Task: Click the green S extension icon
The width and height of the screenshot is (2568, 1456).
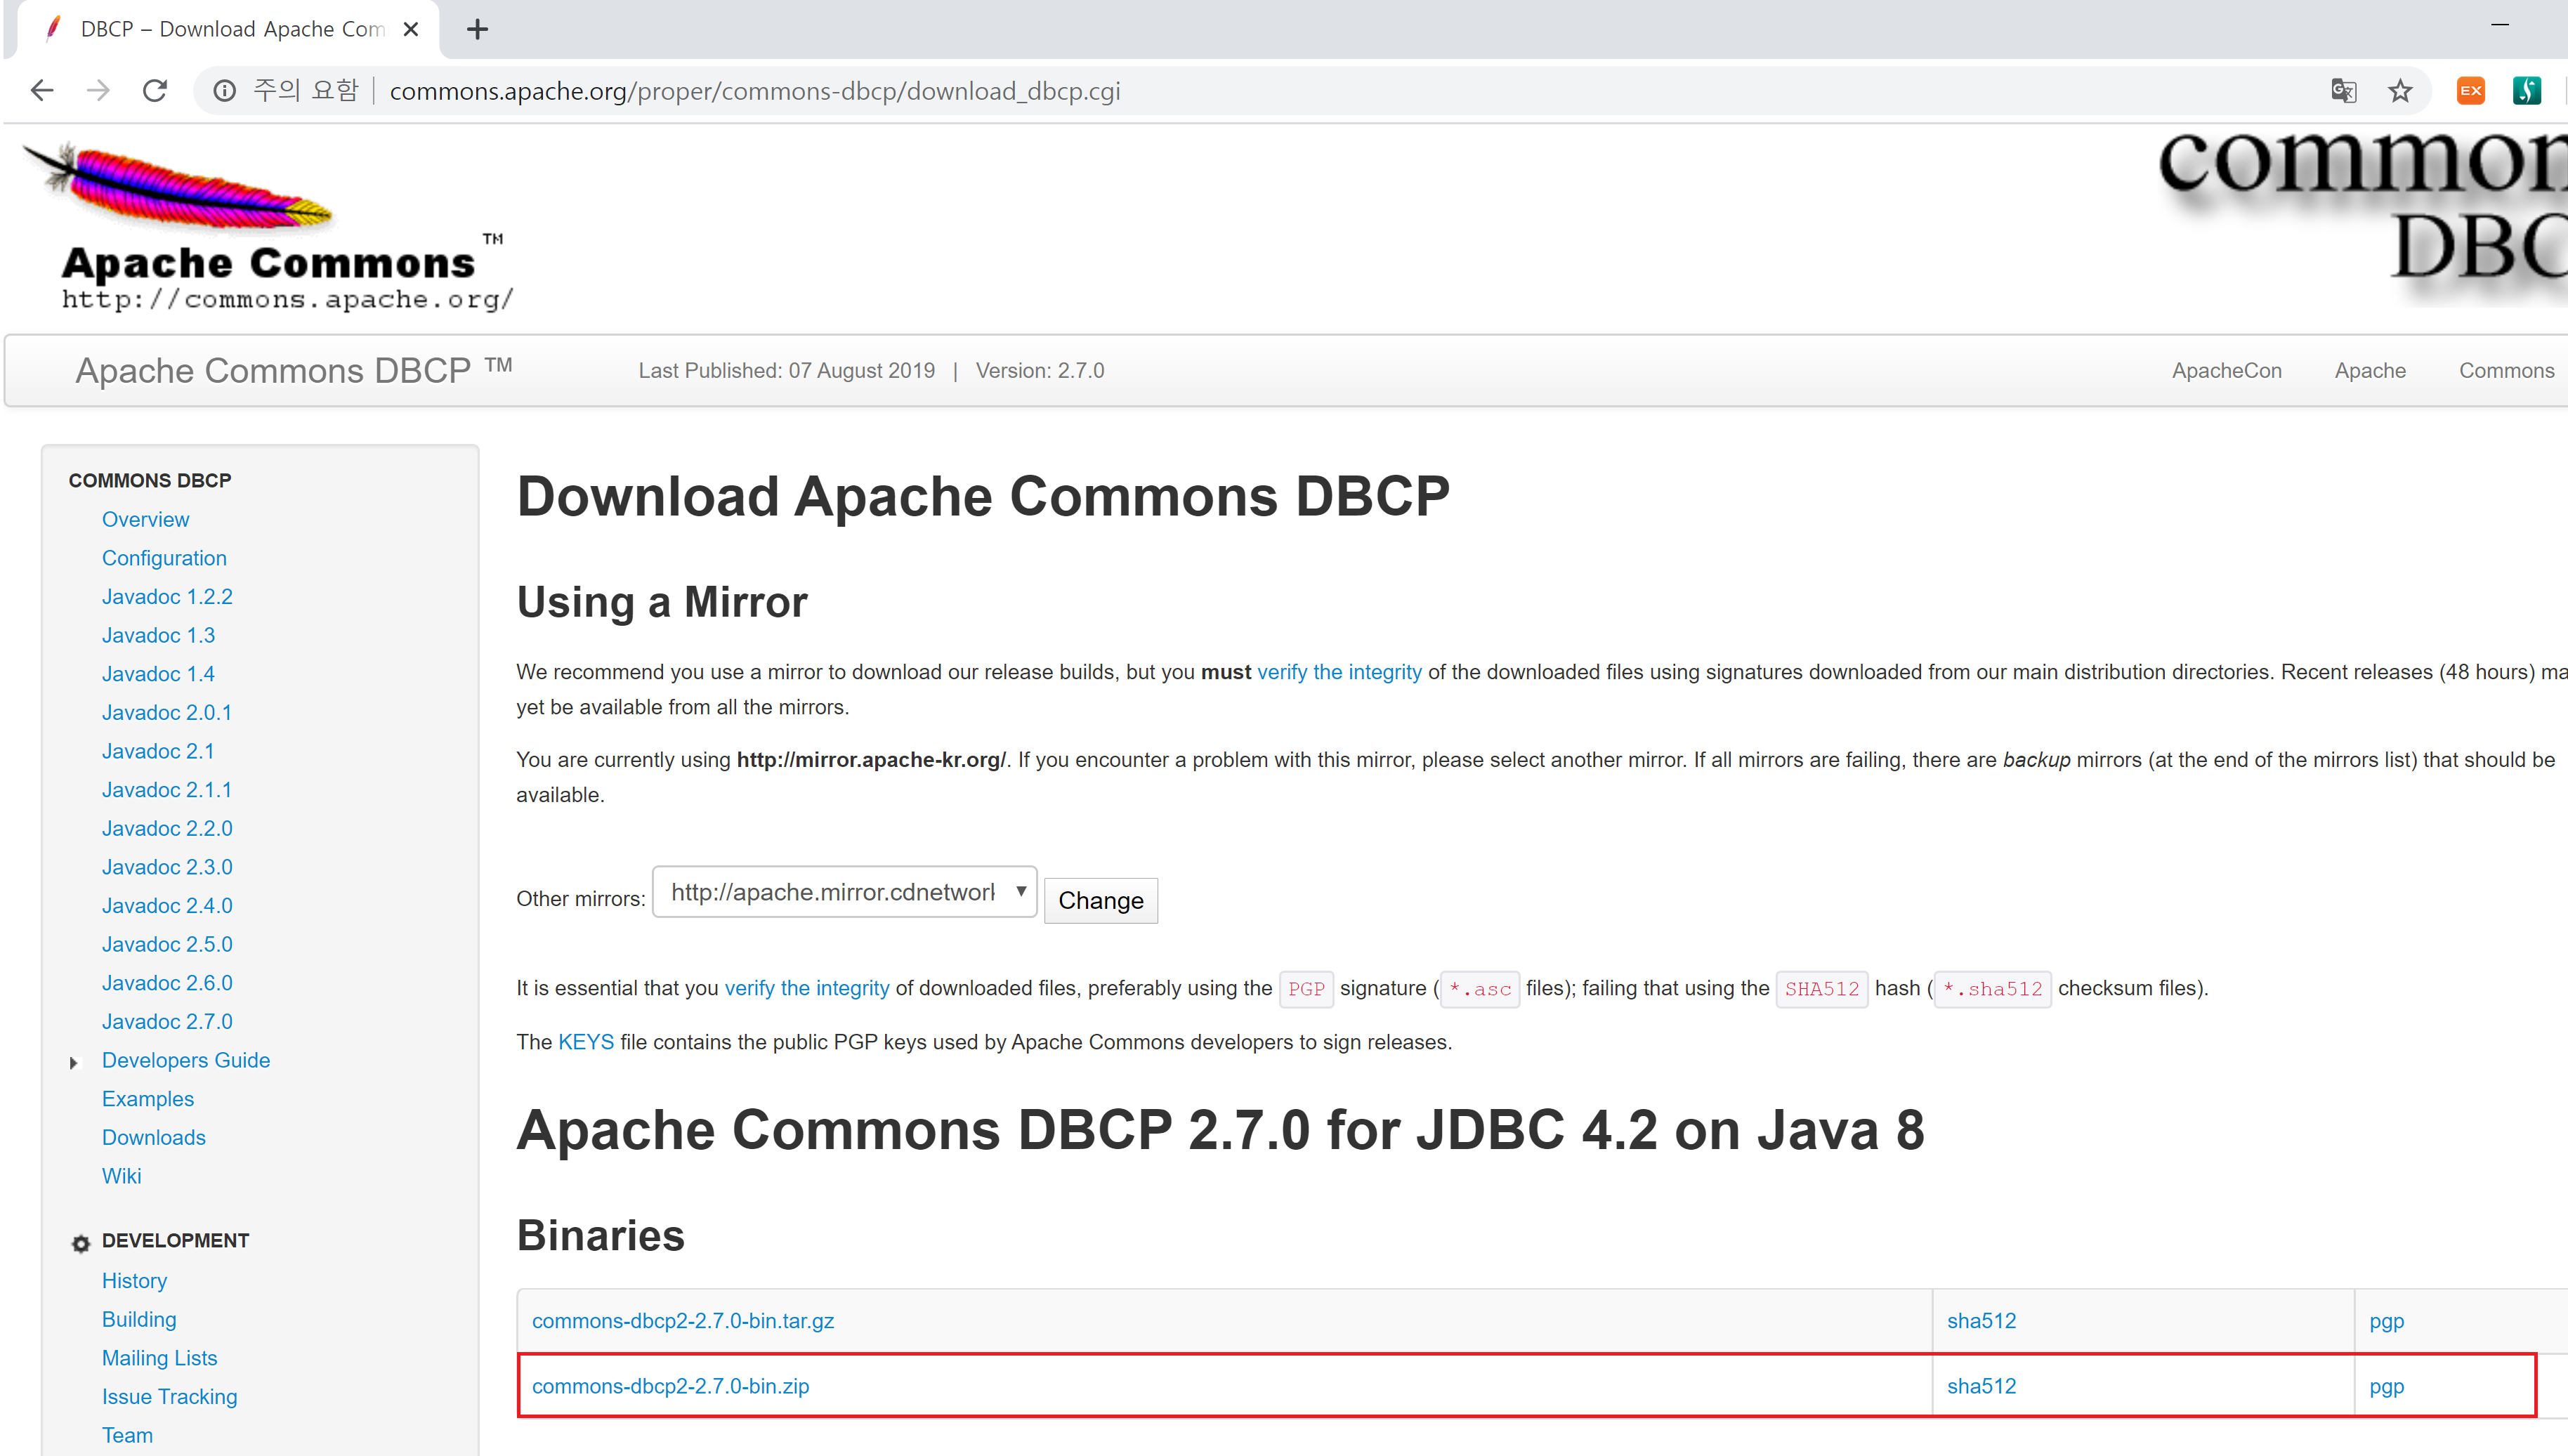Action: pyautogui.click(x=2526, y=91)
